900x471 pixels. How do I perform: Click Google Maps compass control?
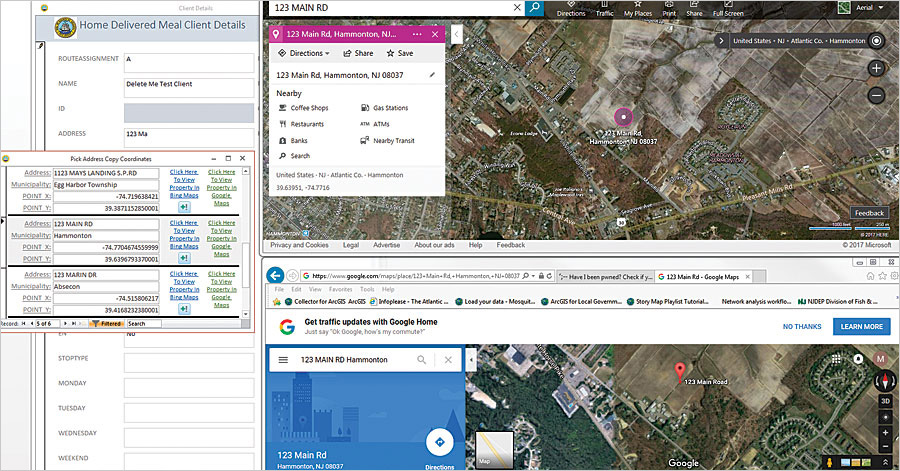[x=885, y=381]
